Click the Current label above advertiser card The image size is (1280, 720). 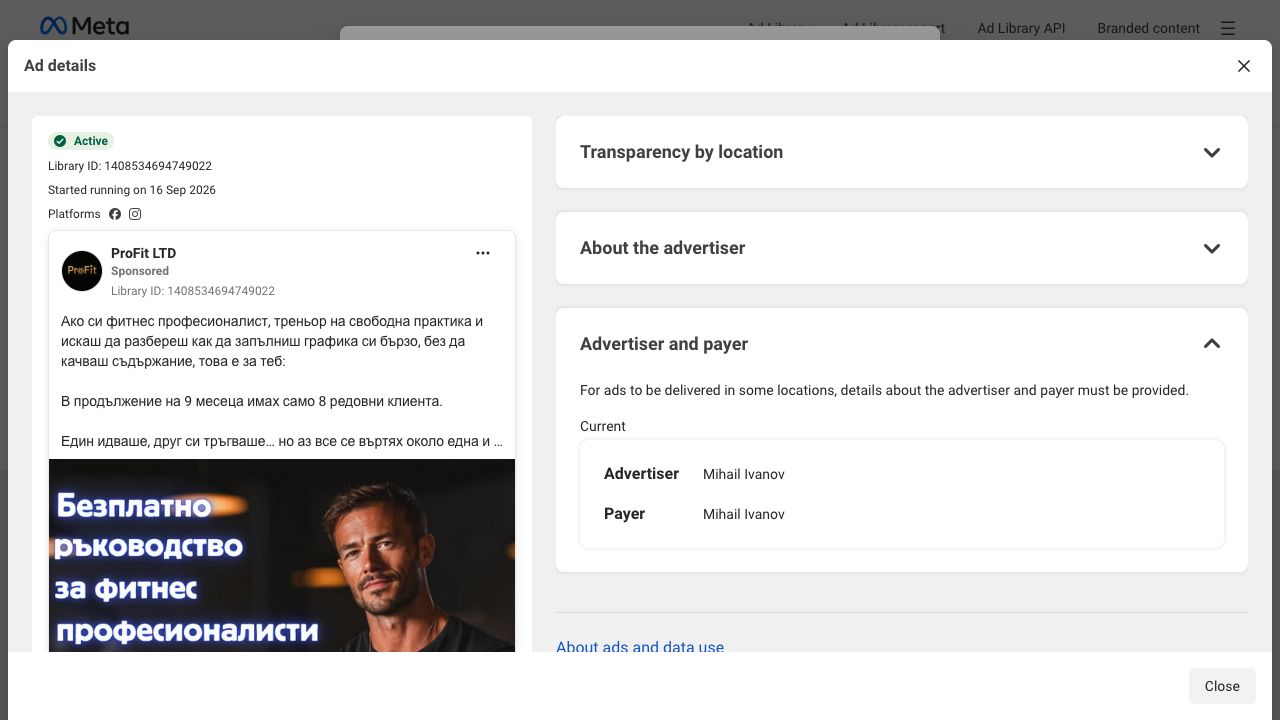[603, 426]
